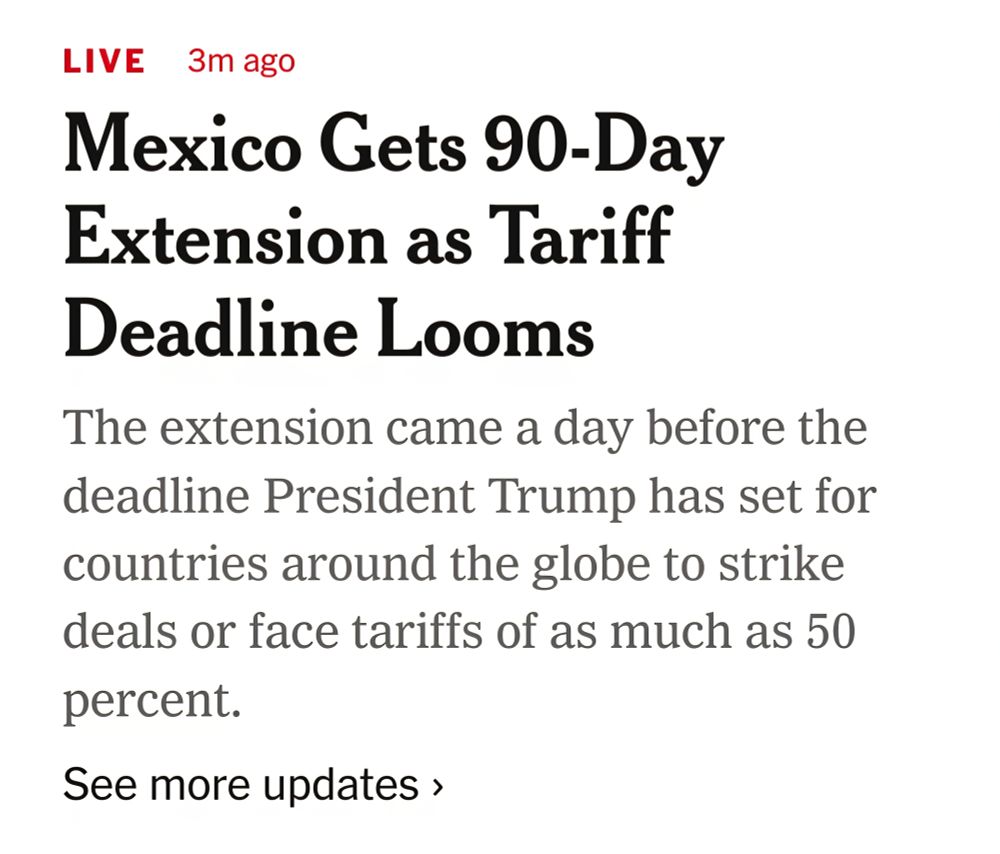Screen dimensions: 1000x854
Task: Click the word "updates" in bottom link
Action: [x=341, y=786]
